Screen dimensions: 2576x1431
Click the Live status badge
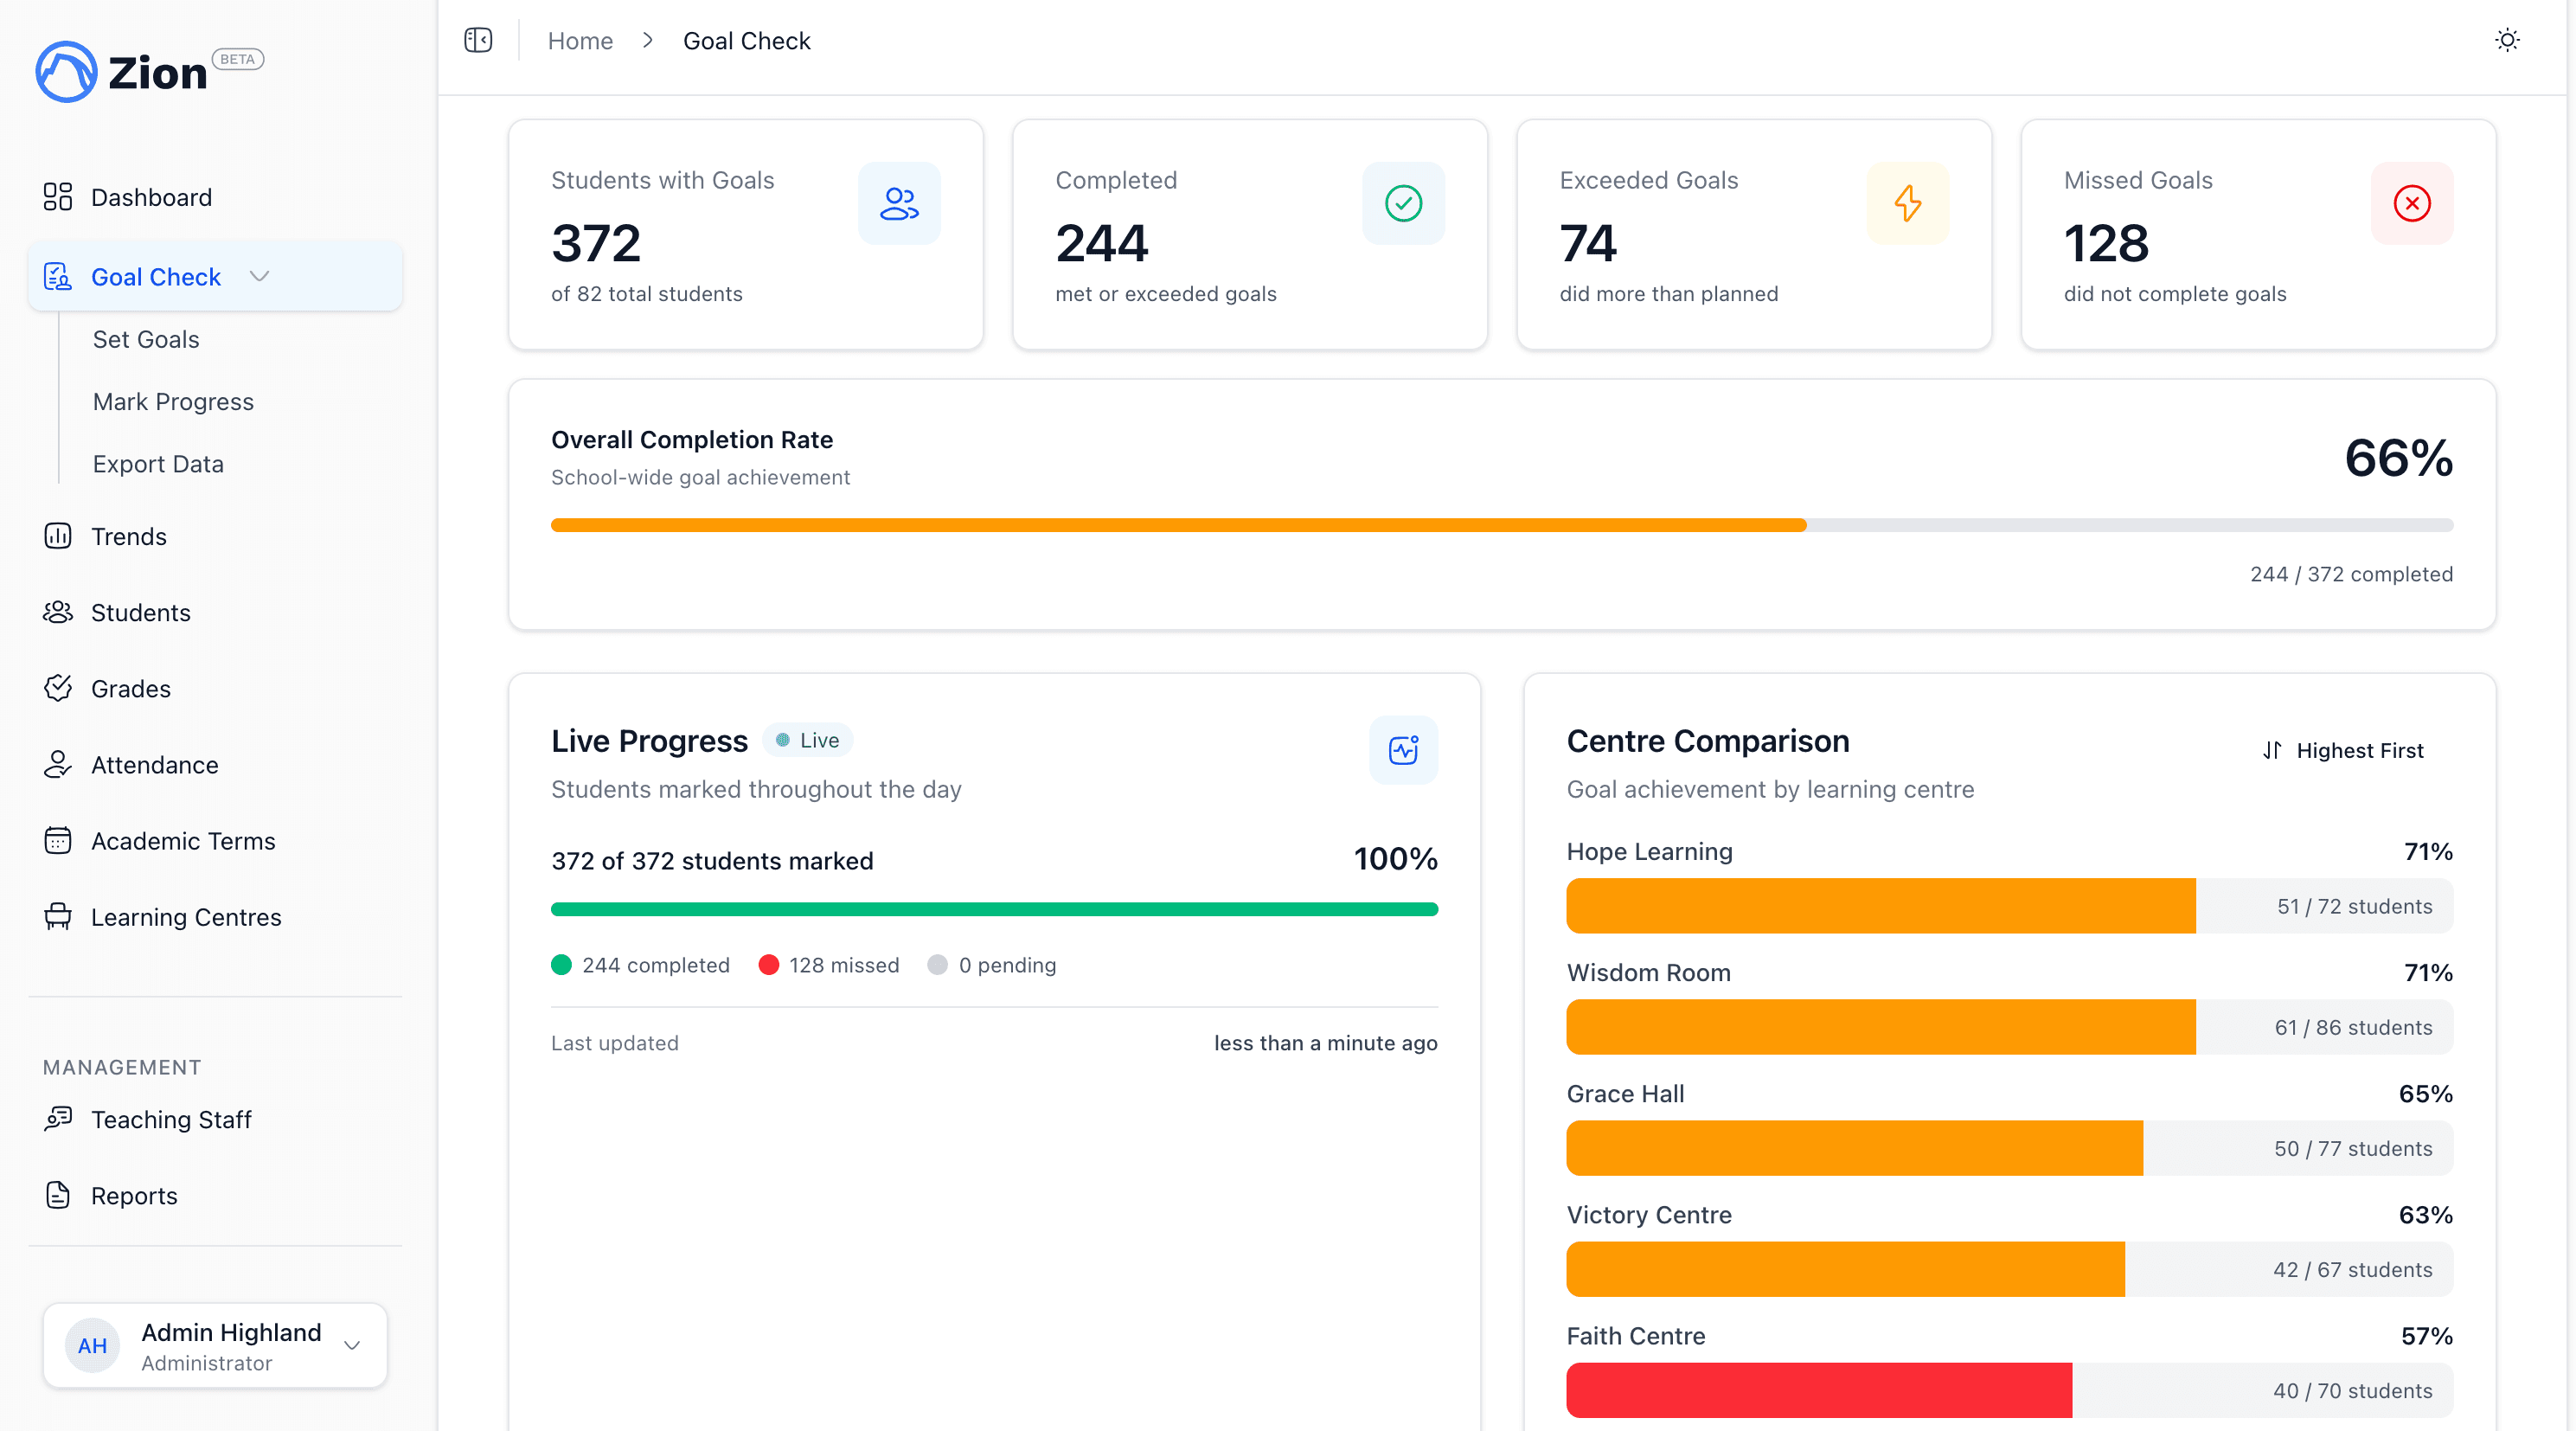(807, 740)
